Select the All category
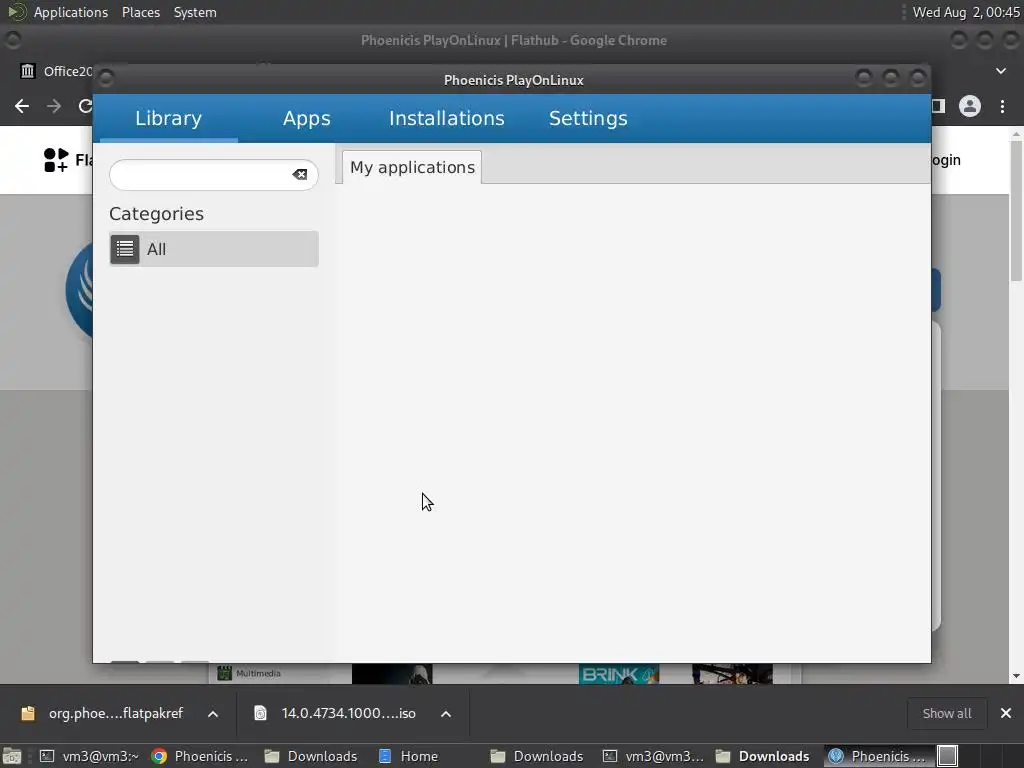The height and width of the screenshot is (768, 1024). coord(214,249)
